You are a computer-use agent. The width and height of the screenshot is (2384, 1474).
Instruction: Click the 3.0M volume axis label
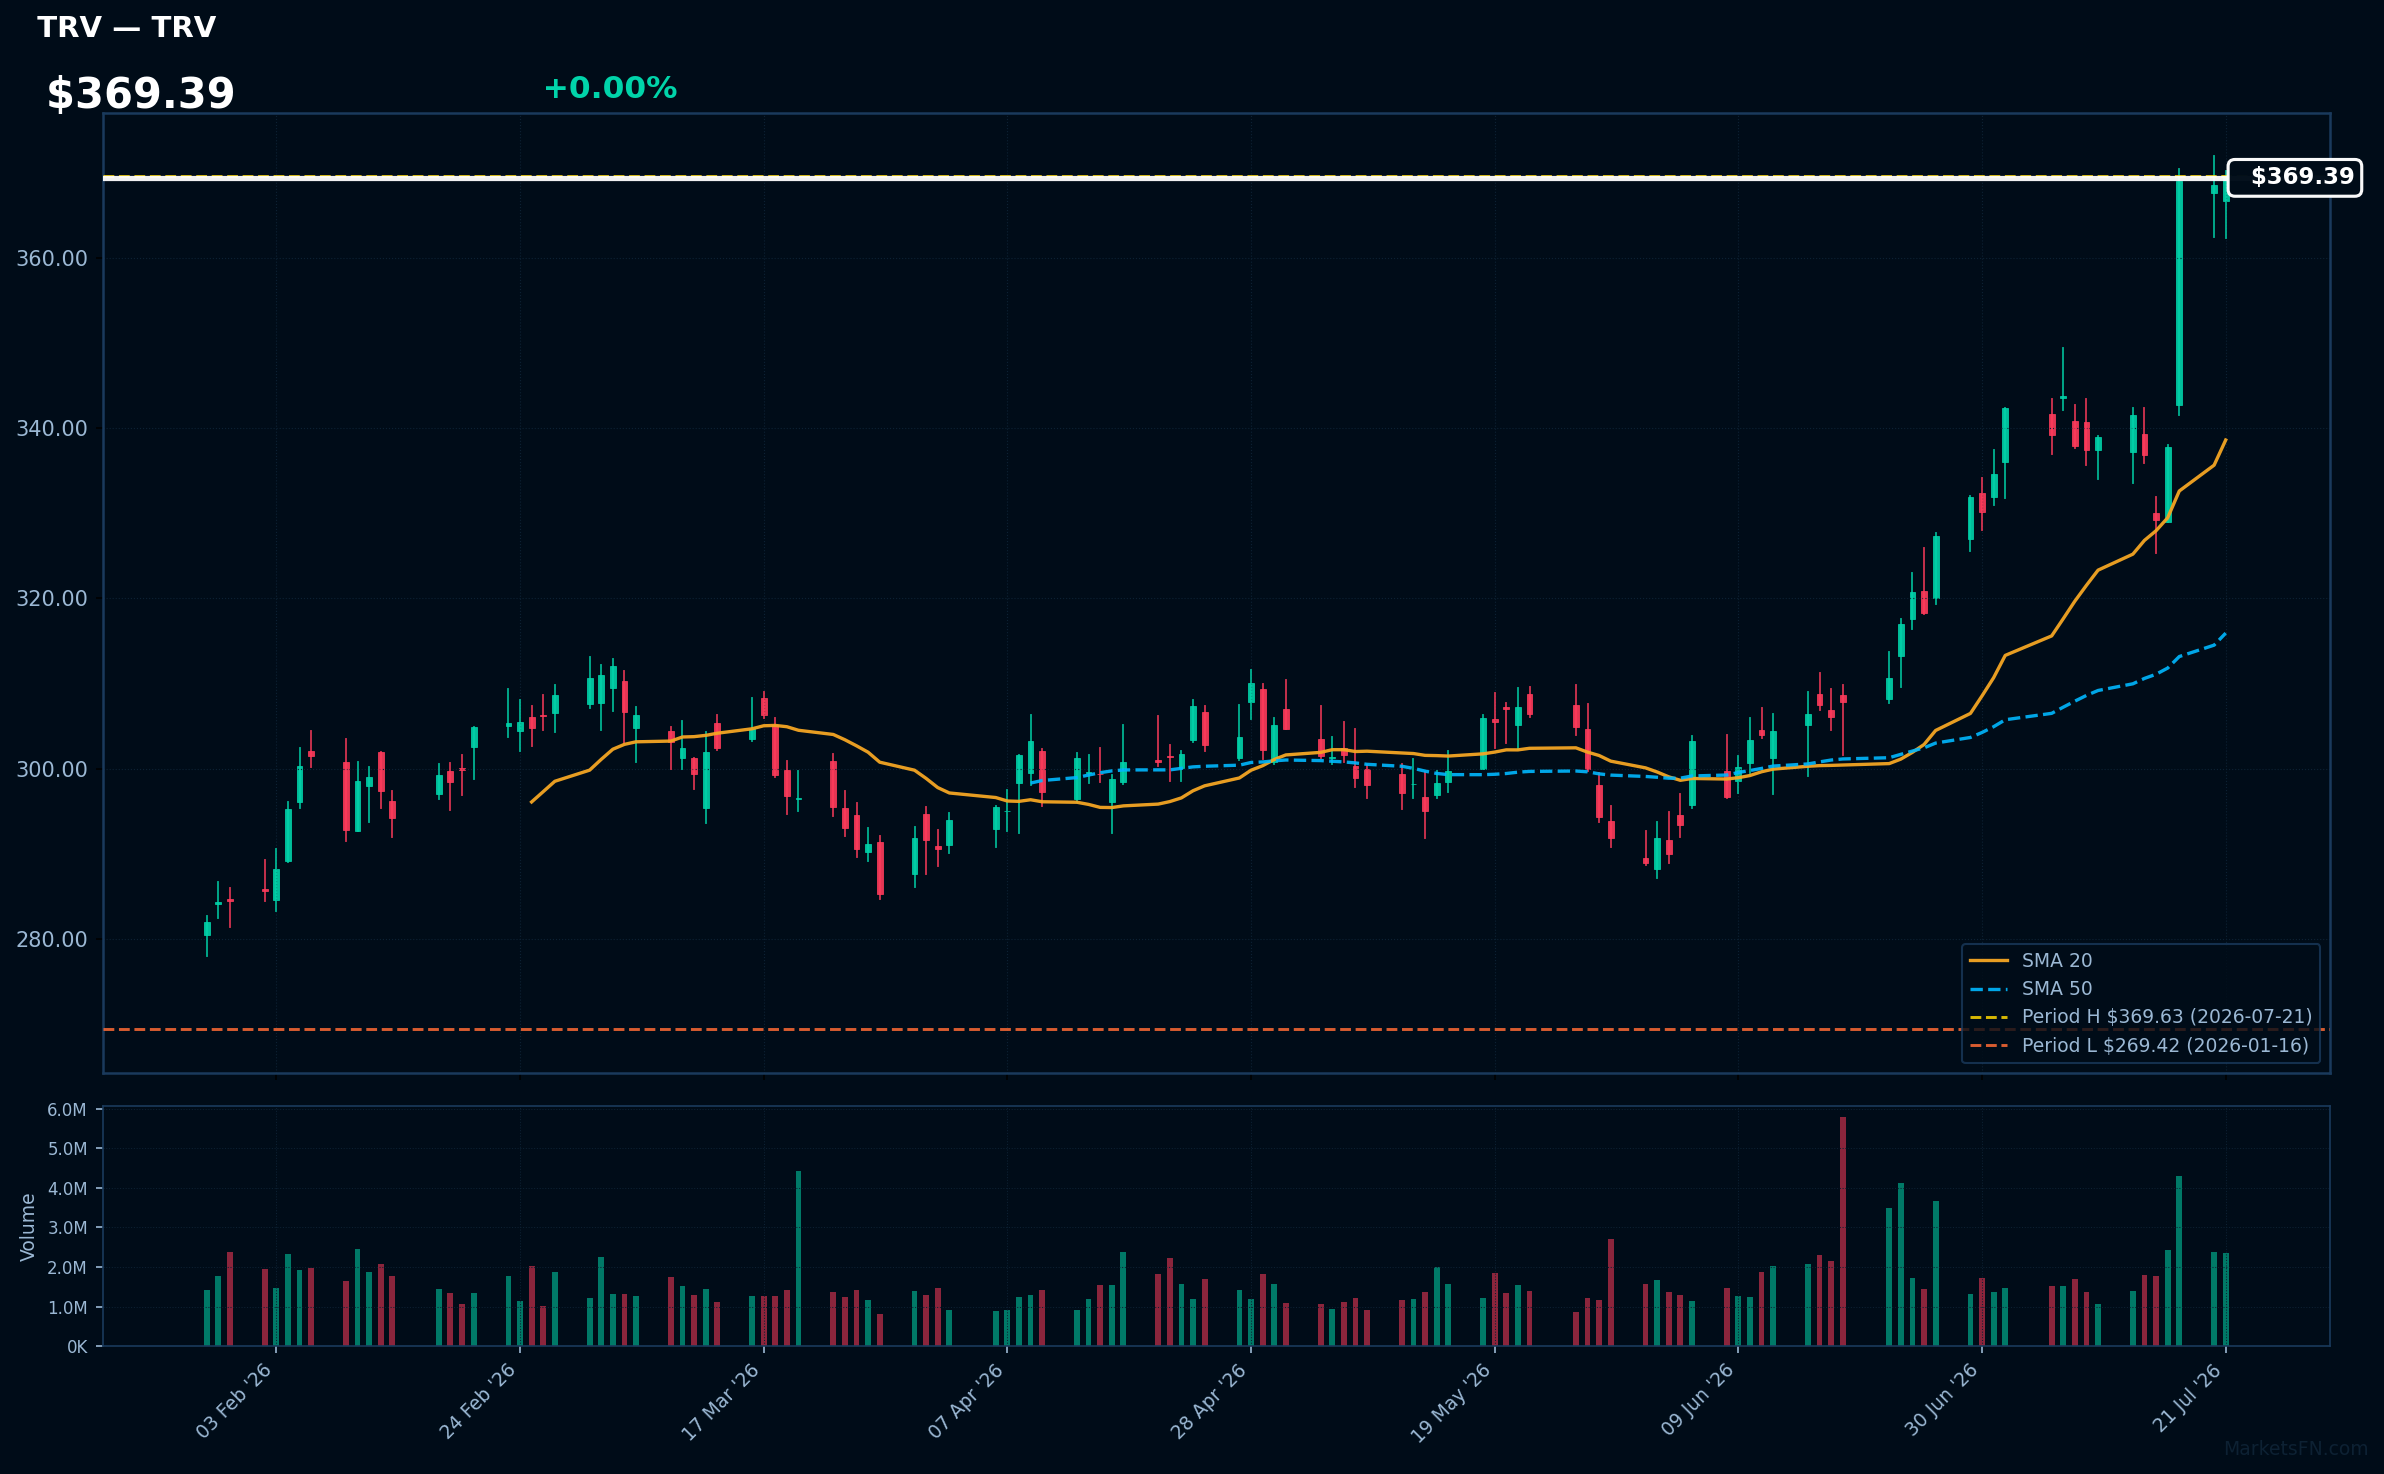point(67,1228)
